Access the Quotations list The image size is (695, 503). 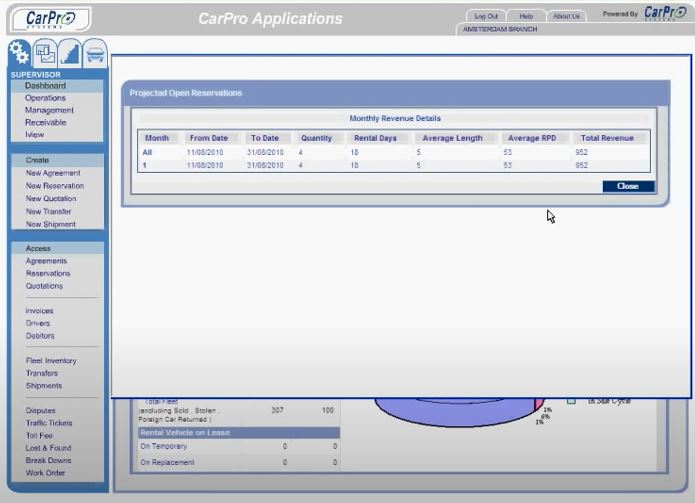coord(44,286)
